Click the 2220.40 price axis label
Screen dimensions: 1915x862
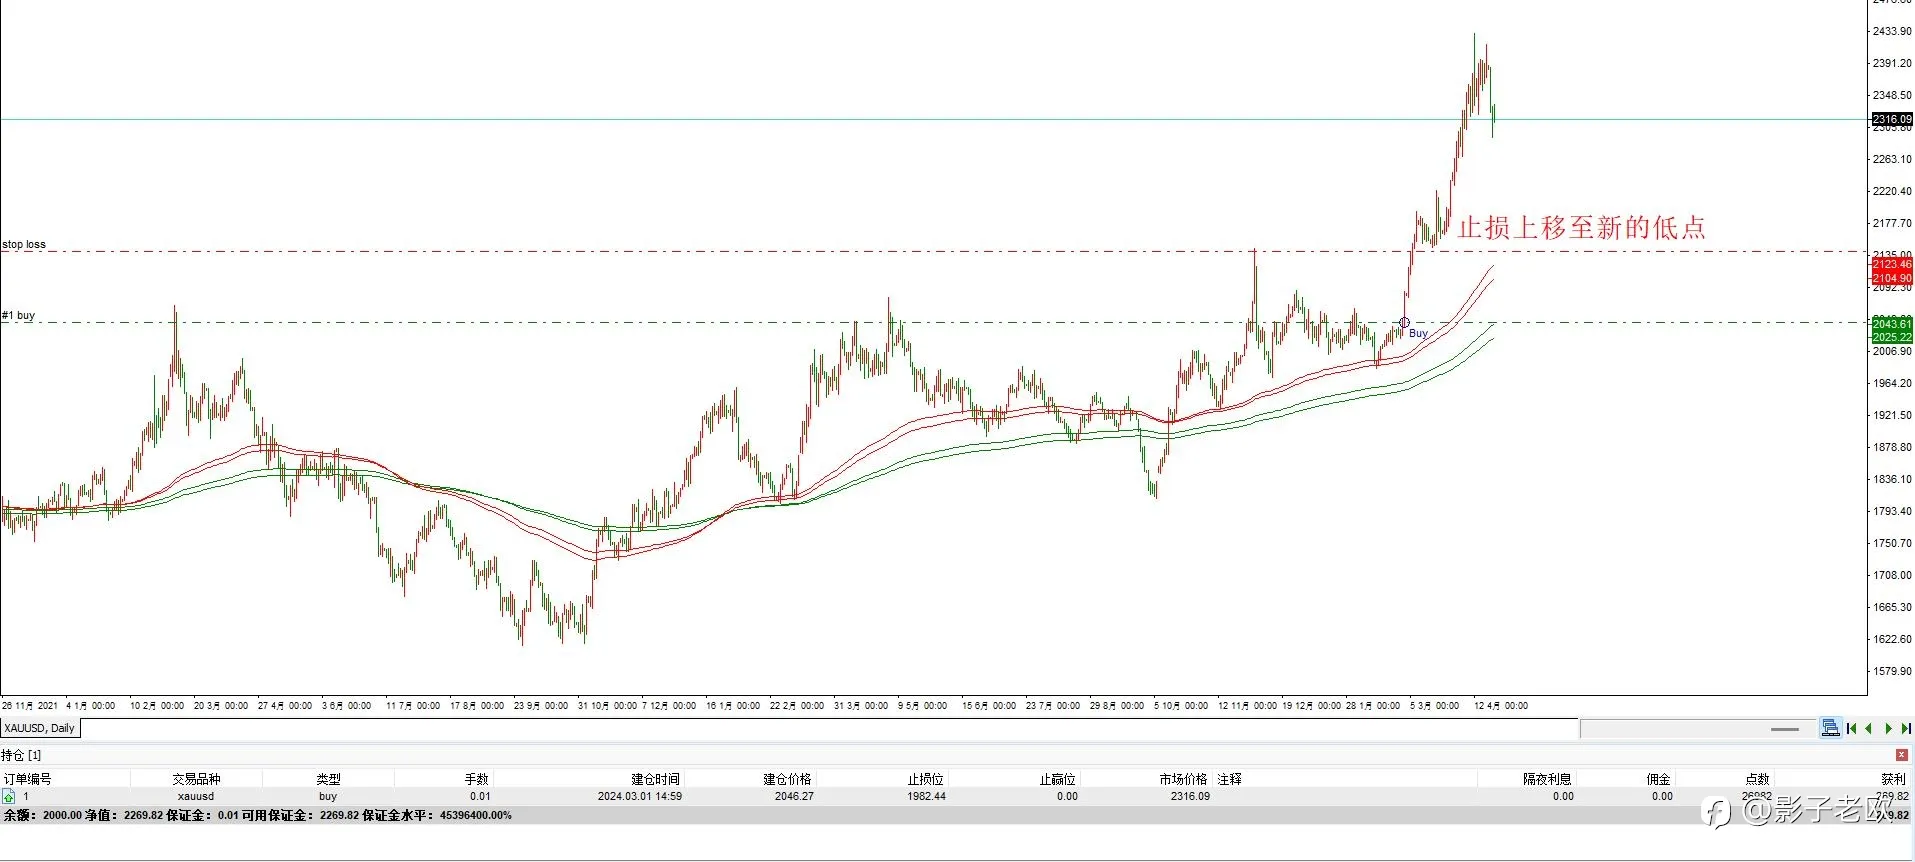point(1892,191)
